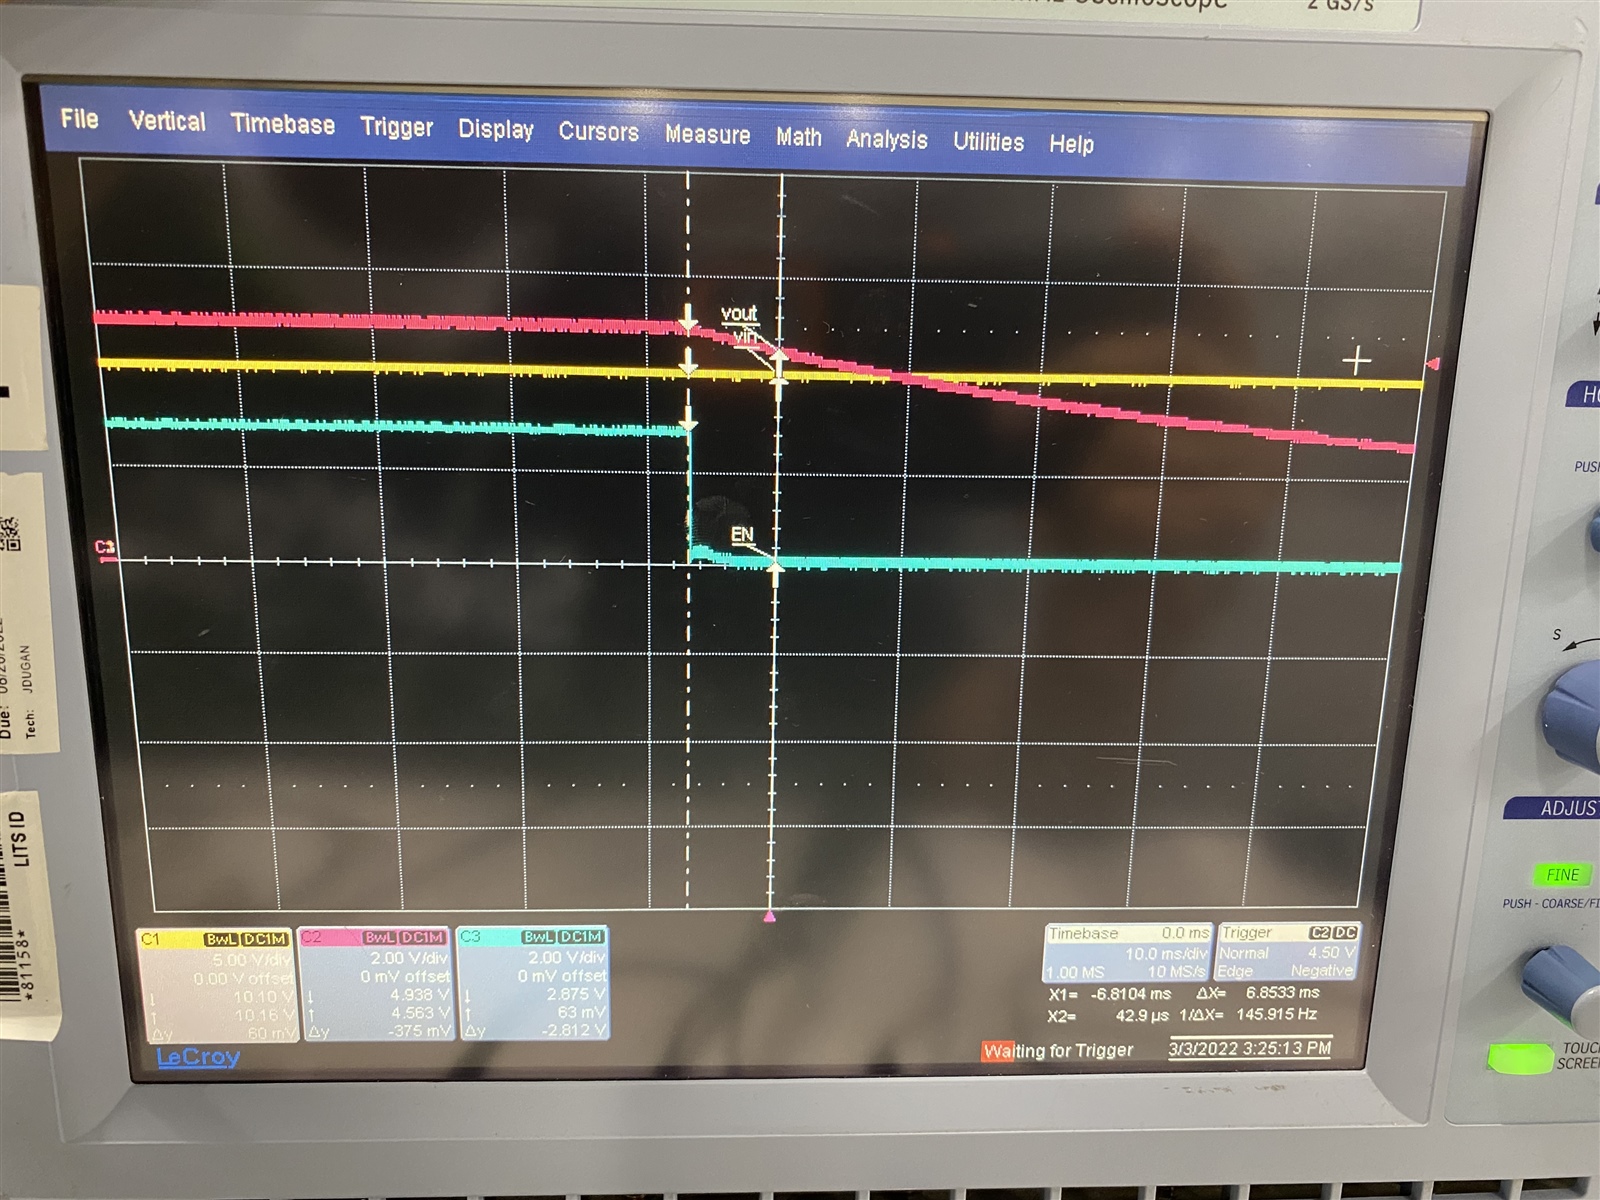
Task: Click the DC coupling badge in Trigger box
Action: [1345, 933]
